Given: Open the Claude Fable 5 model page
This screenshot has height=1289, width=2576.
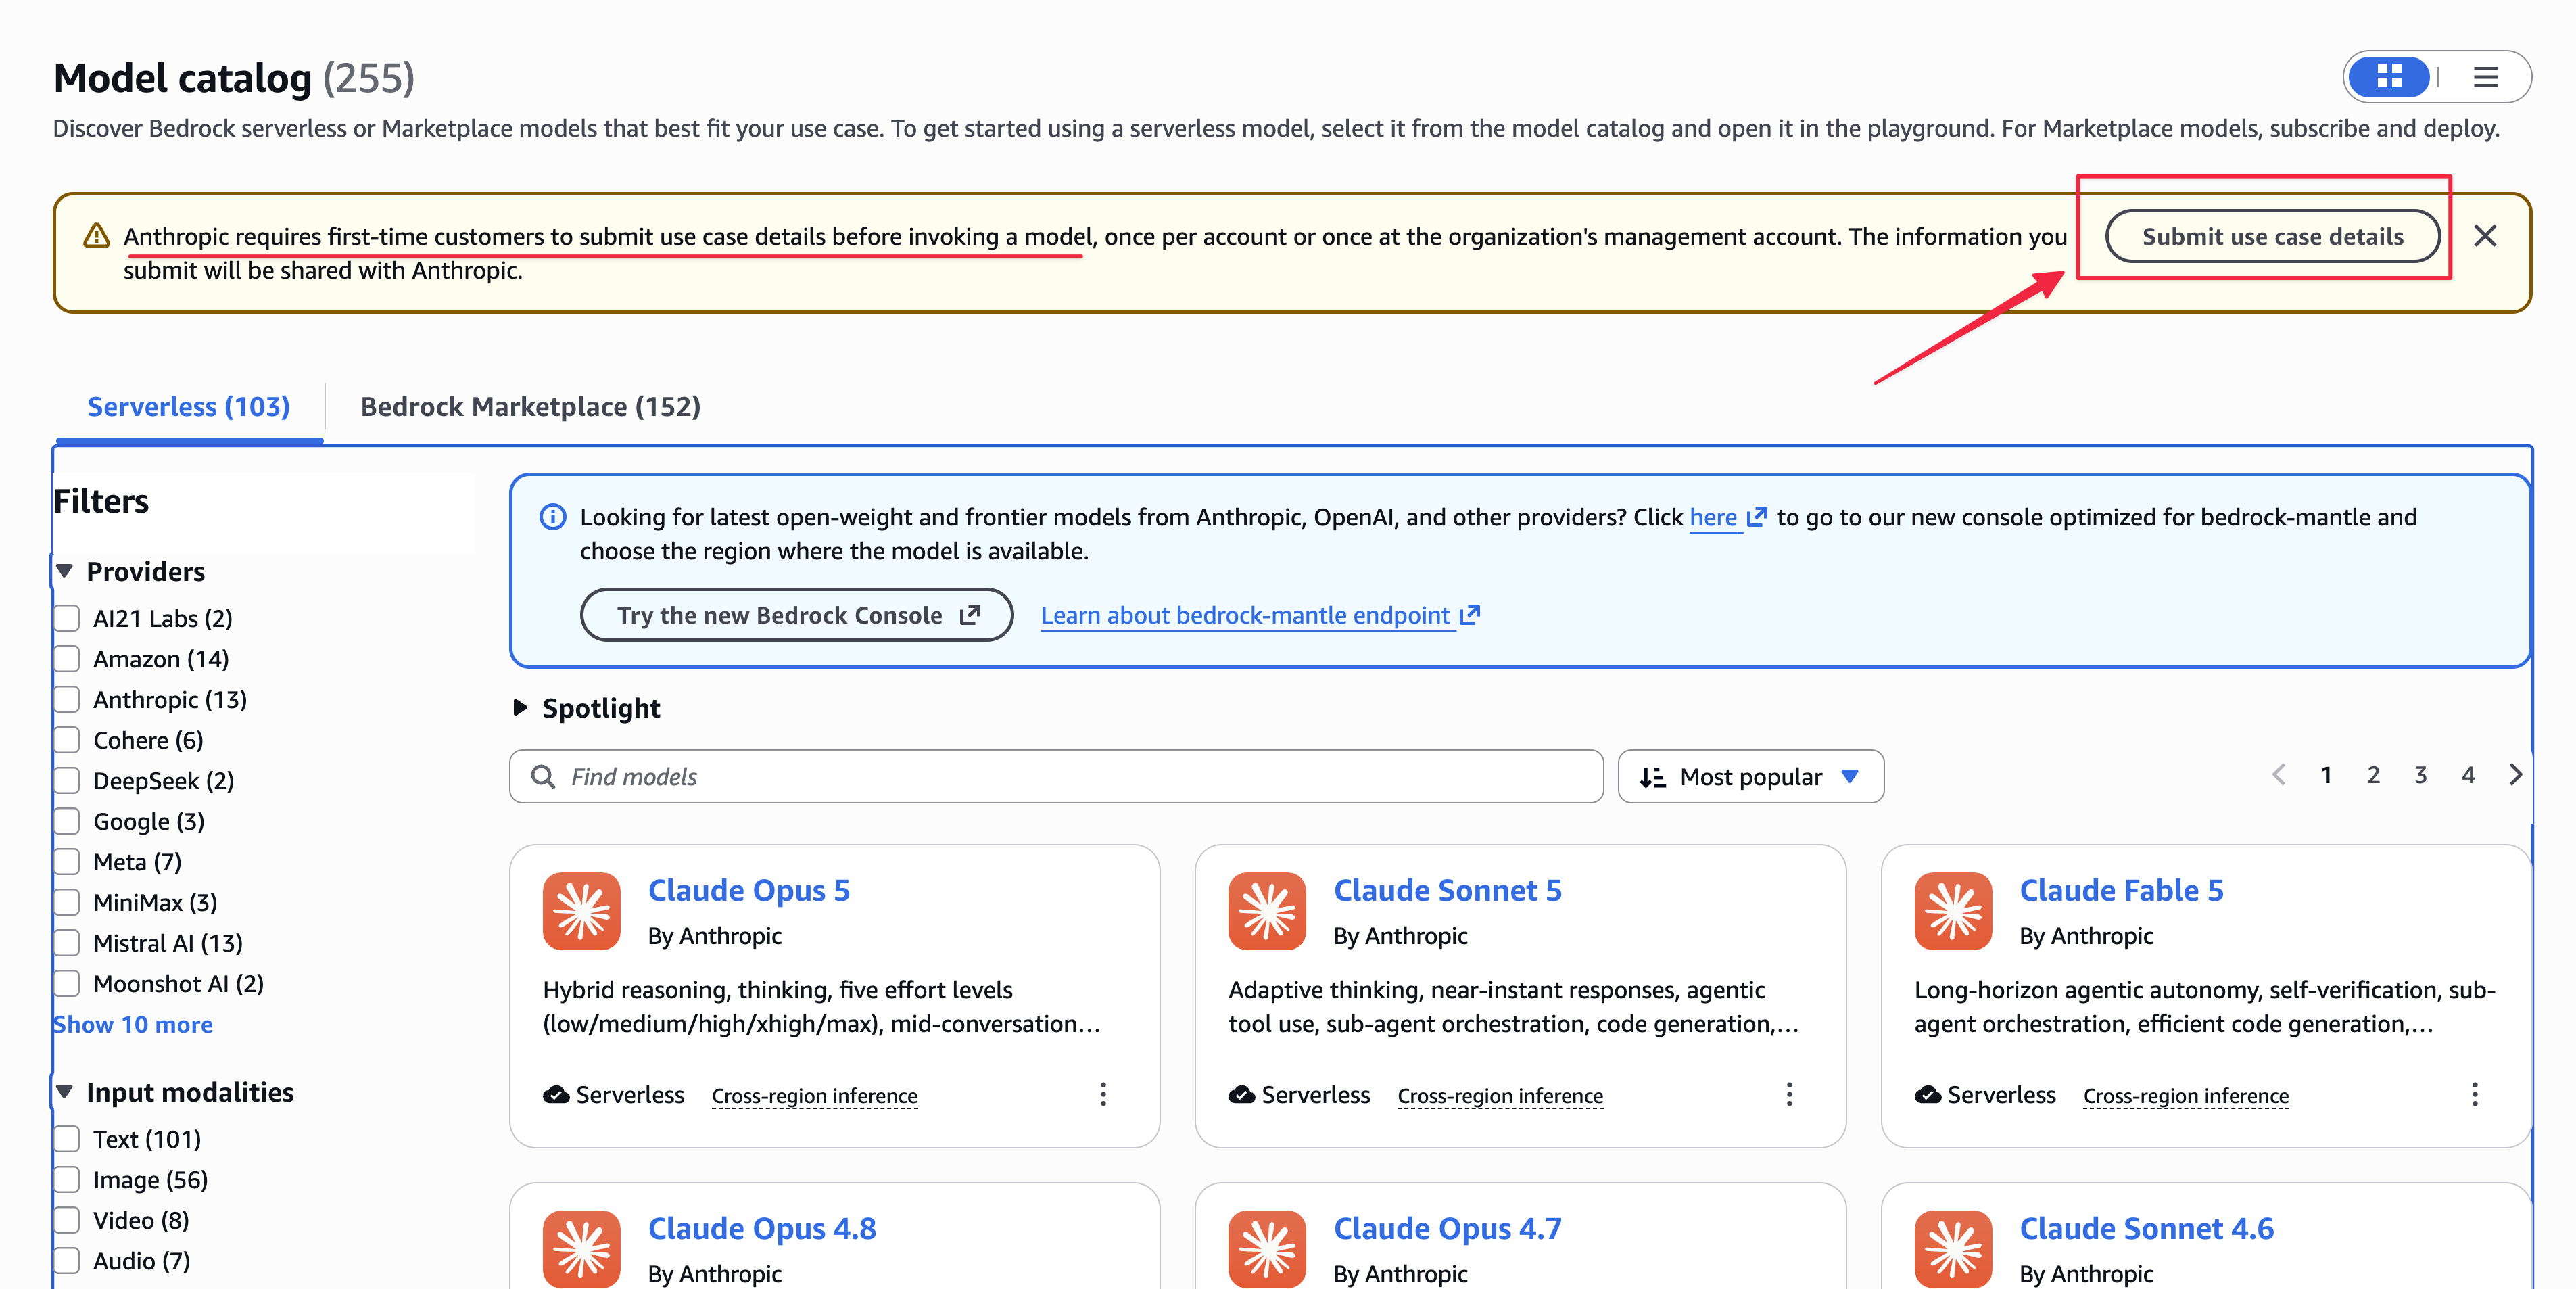Looking at the screenshot, I should click(2121, 890).
